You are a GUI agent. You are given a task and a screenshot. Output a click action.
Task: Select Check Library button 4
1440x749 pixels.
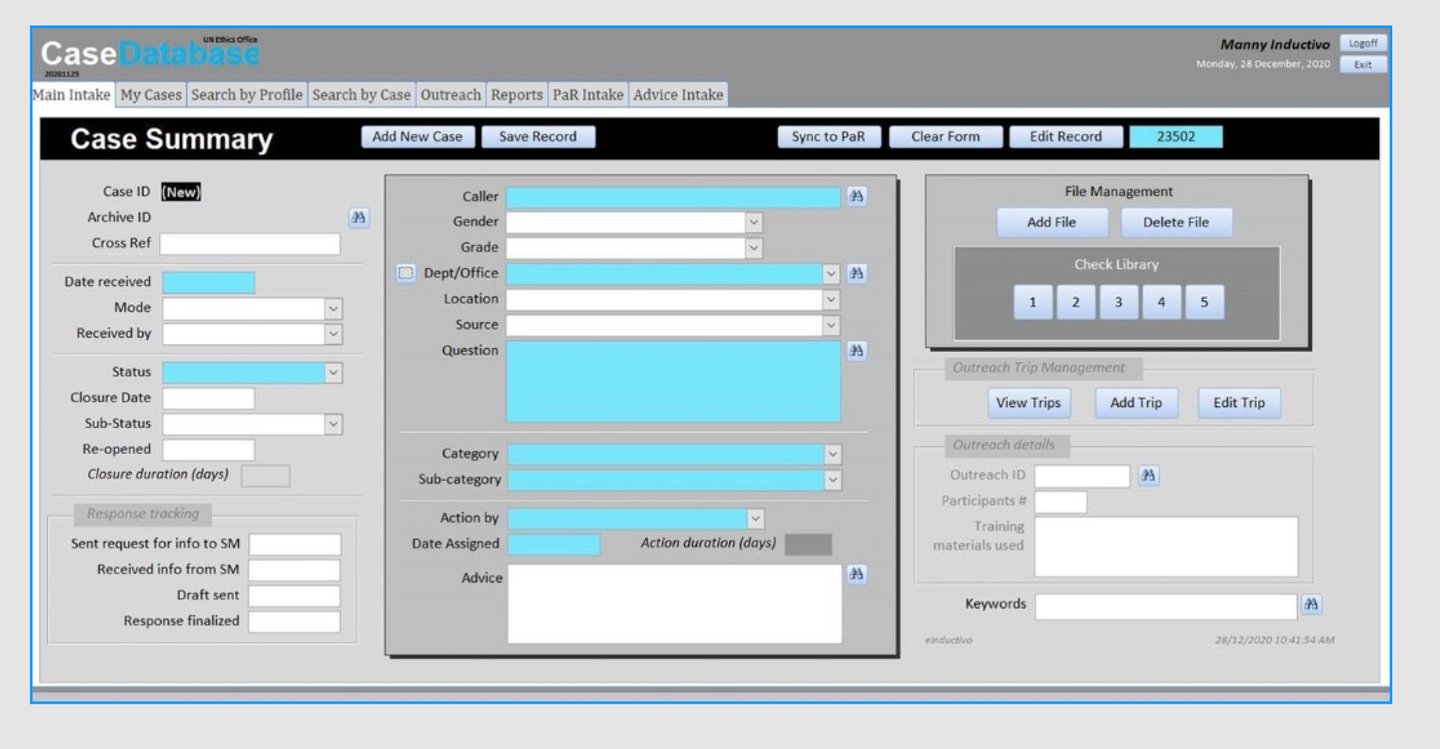pos(1162,302)
